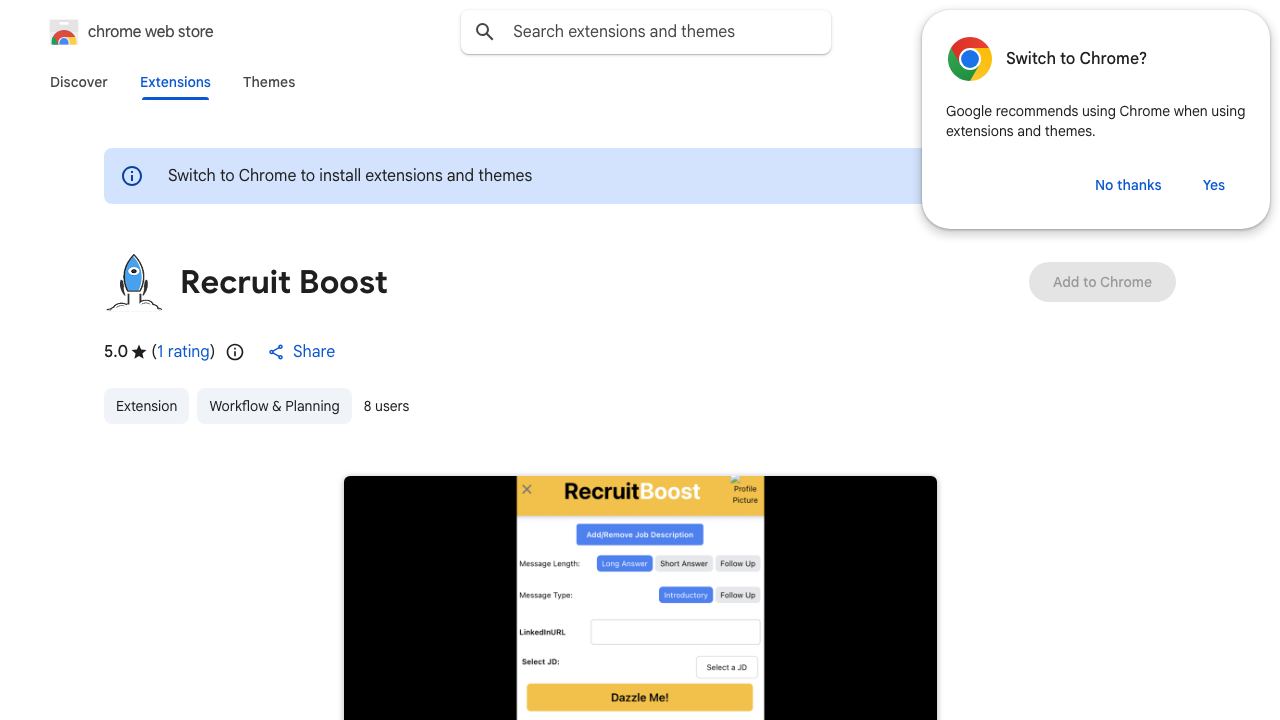Click the Chrome logo in popup
The image size is (1280, 720).
(970, 59)
